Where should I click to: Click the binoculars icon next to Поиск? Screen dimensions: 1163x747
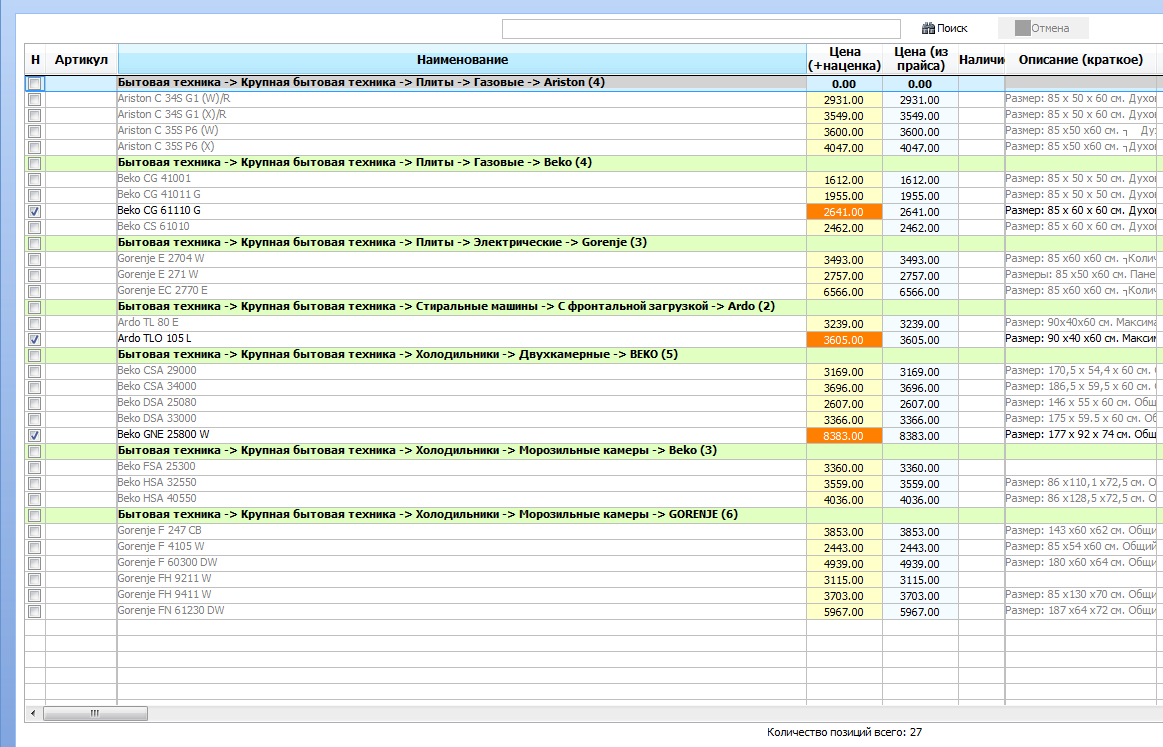pyautogui.click(x=928, y=28)
